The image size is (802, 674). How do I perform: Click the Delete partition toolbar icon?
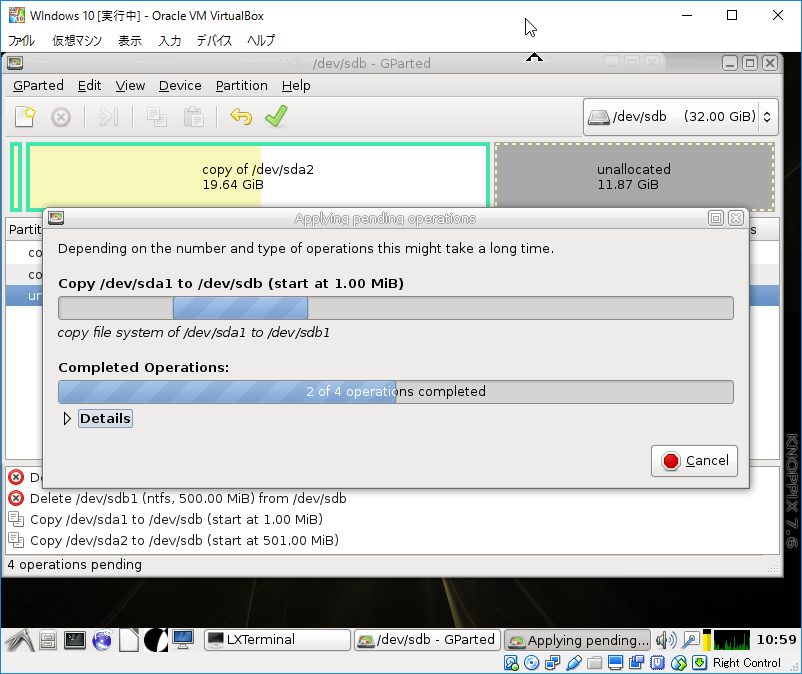click(x=61, y=117)
